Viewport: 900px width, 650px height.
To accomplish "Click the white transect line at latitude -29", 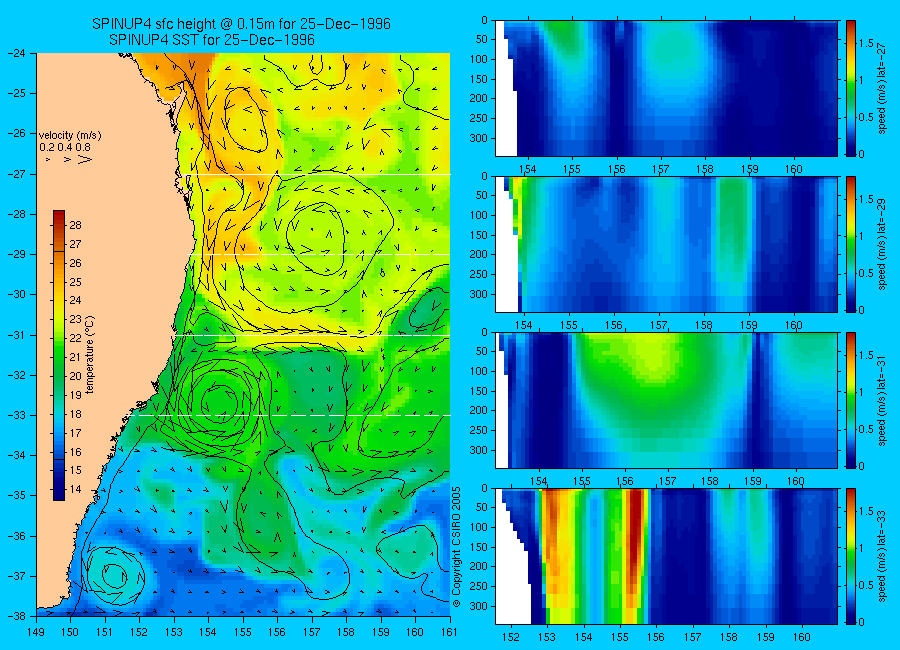I will (321, 254).
